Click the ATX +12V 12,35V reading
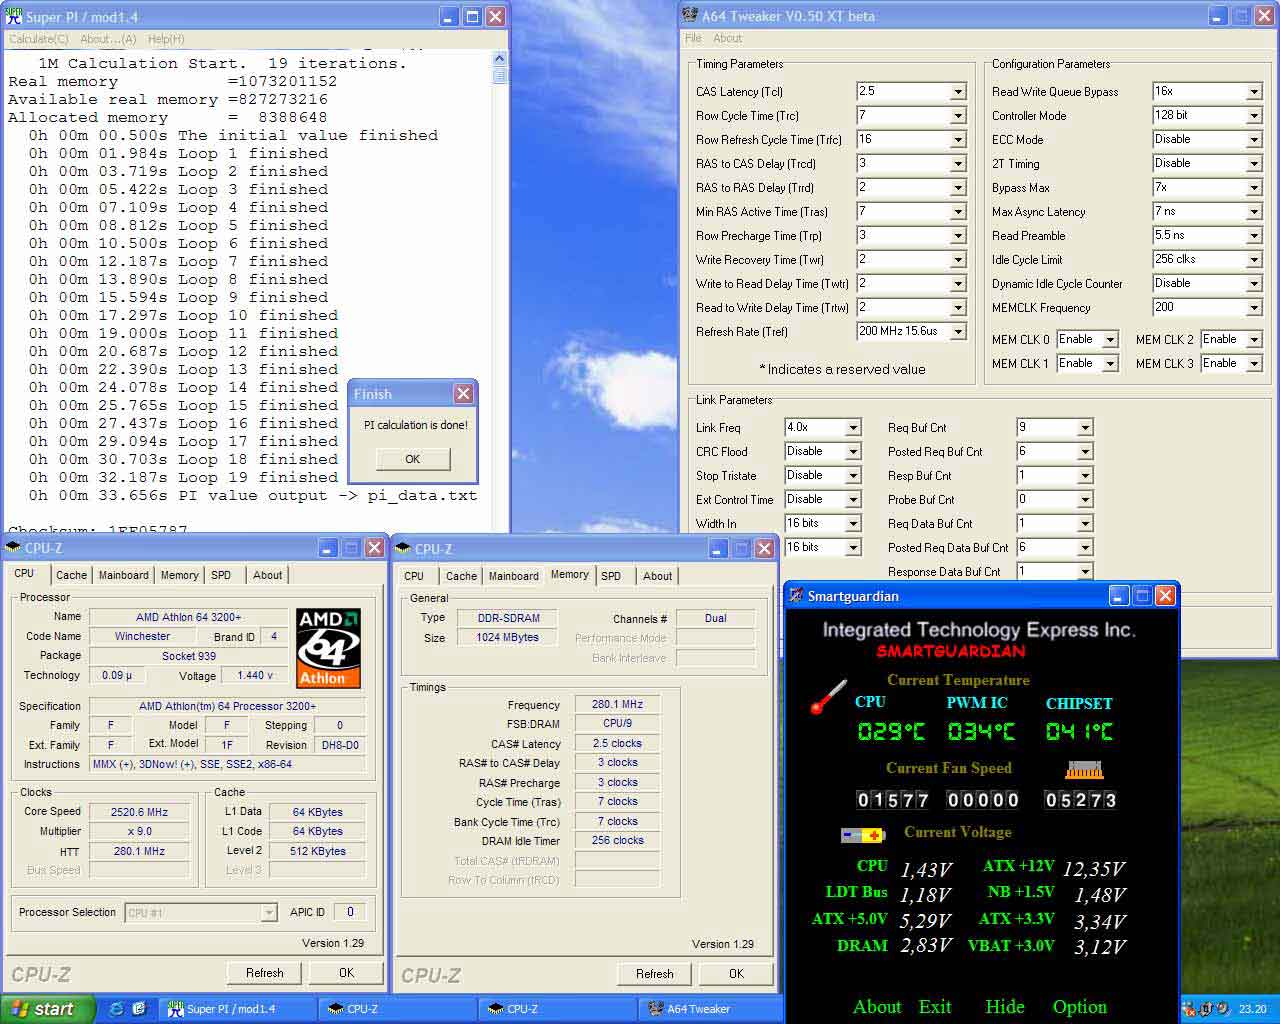Viewport: 1280px width, 1024px height. coord(1093,869)
